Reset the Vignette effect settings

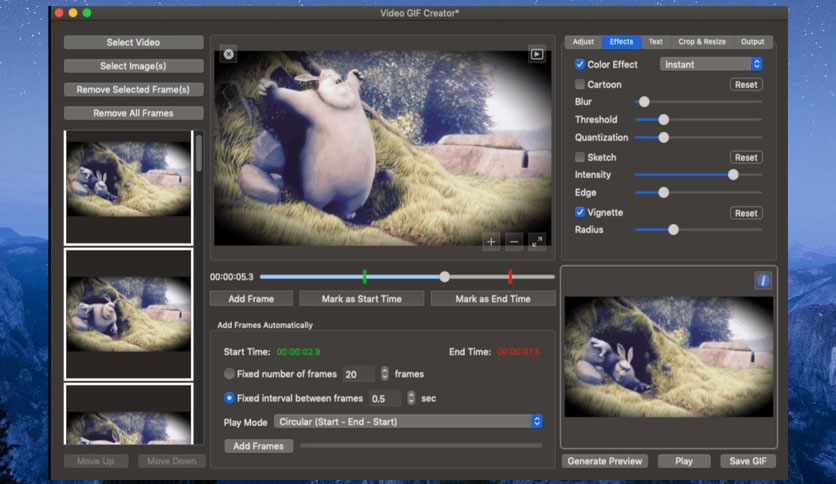(x=746, y=213)
